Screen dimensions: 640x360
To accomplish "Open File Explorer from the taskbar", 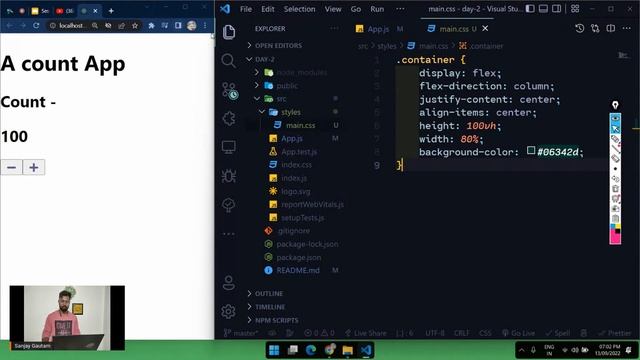I will [347, 350].
